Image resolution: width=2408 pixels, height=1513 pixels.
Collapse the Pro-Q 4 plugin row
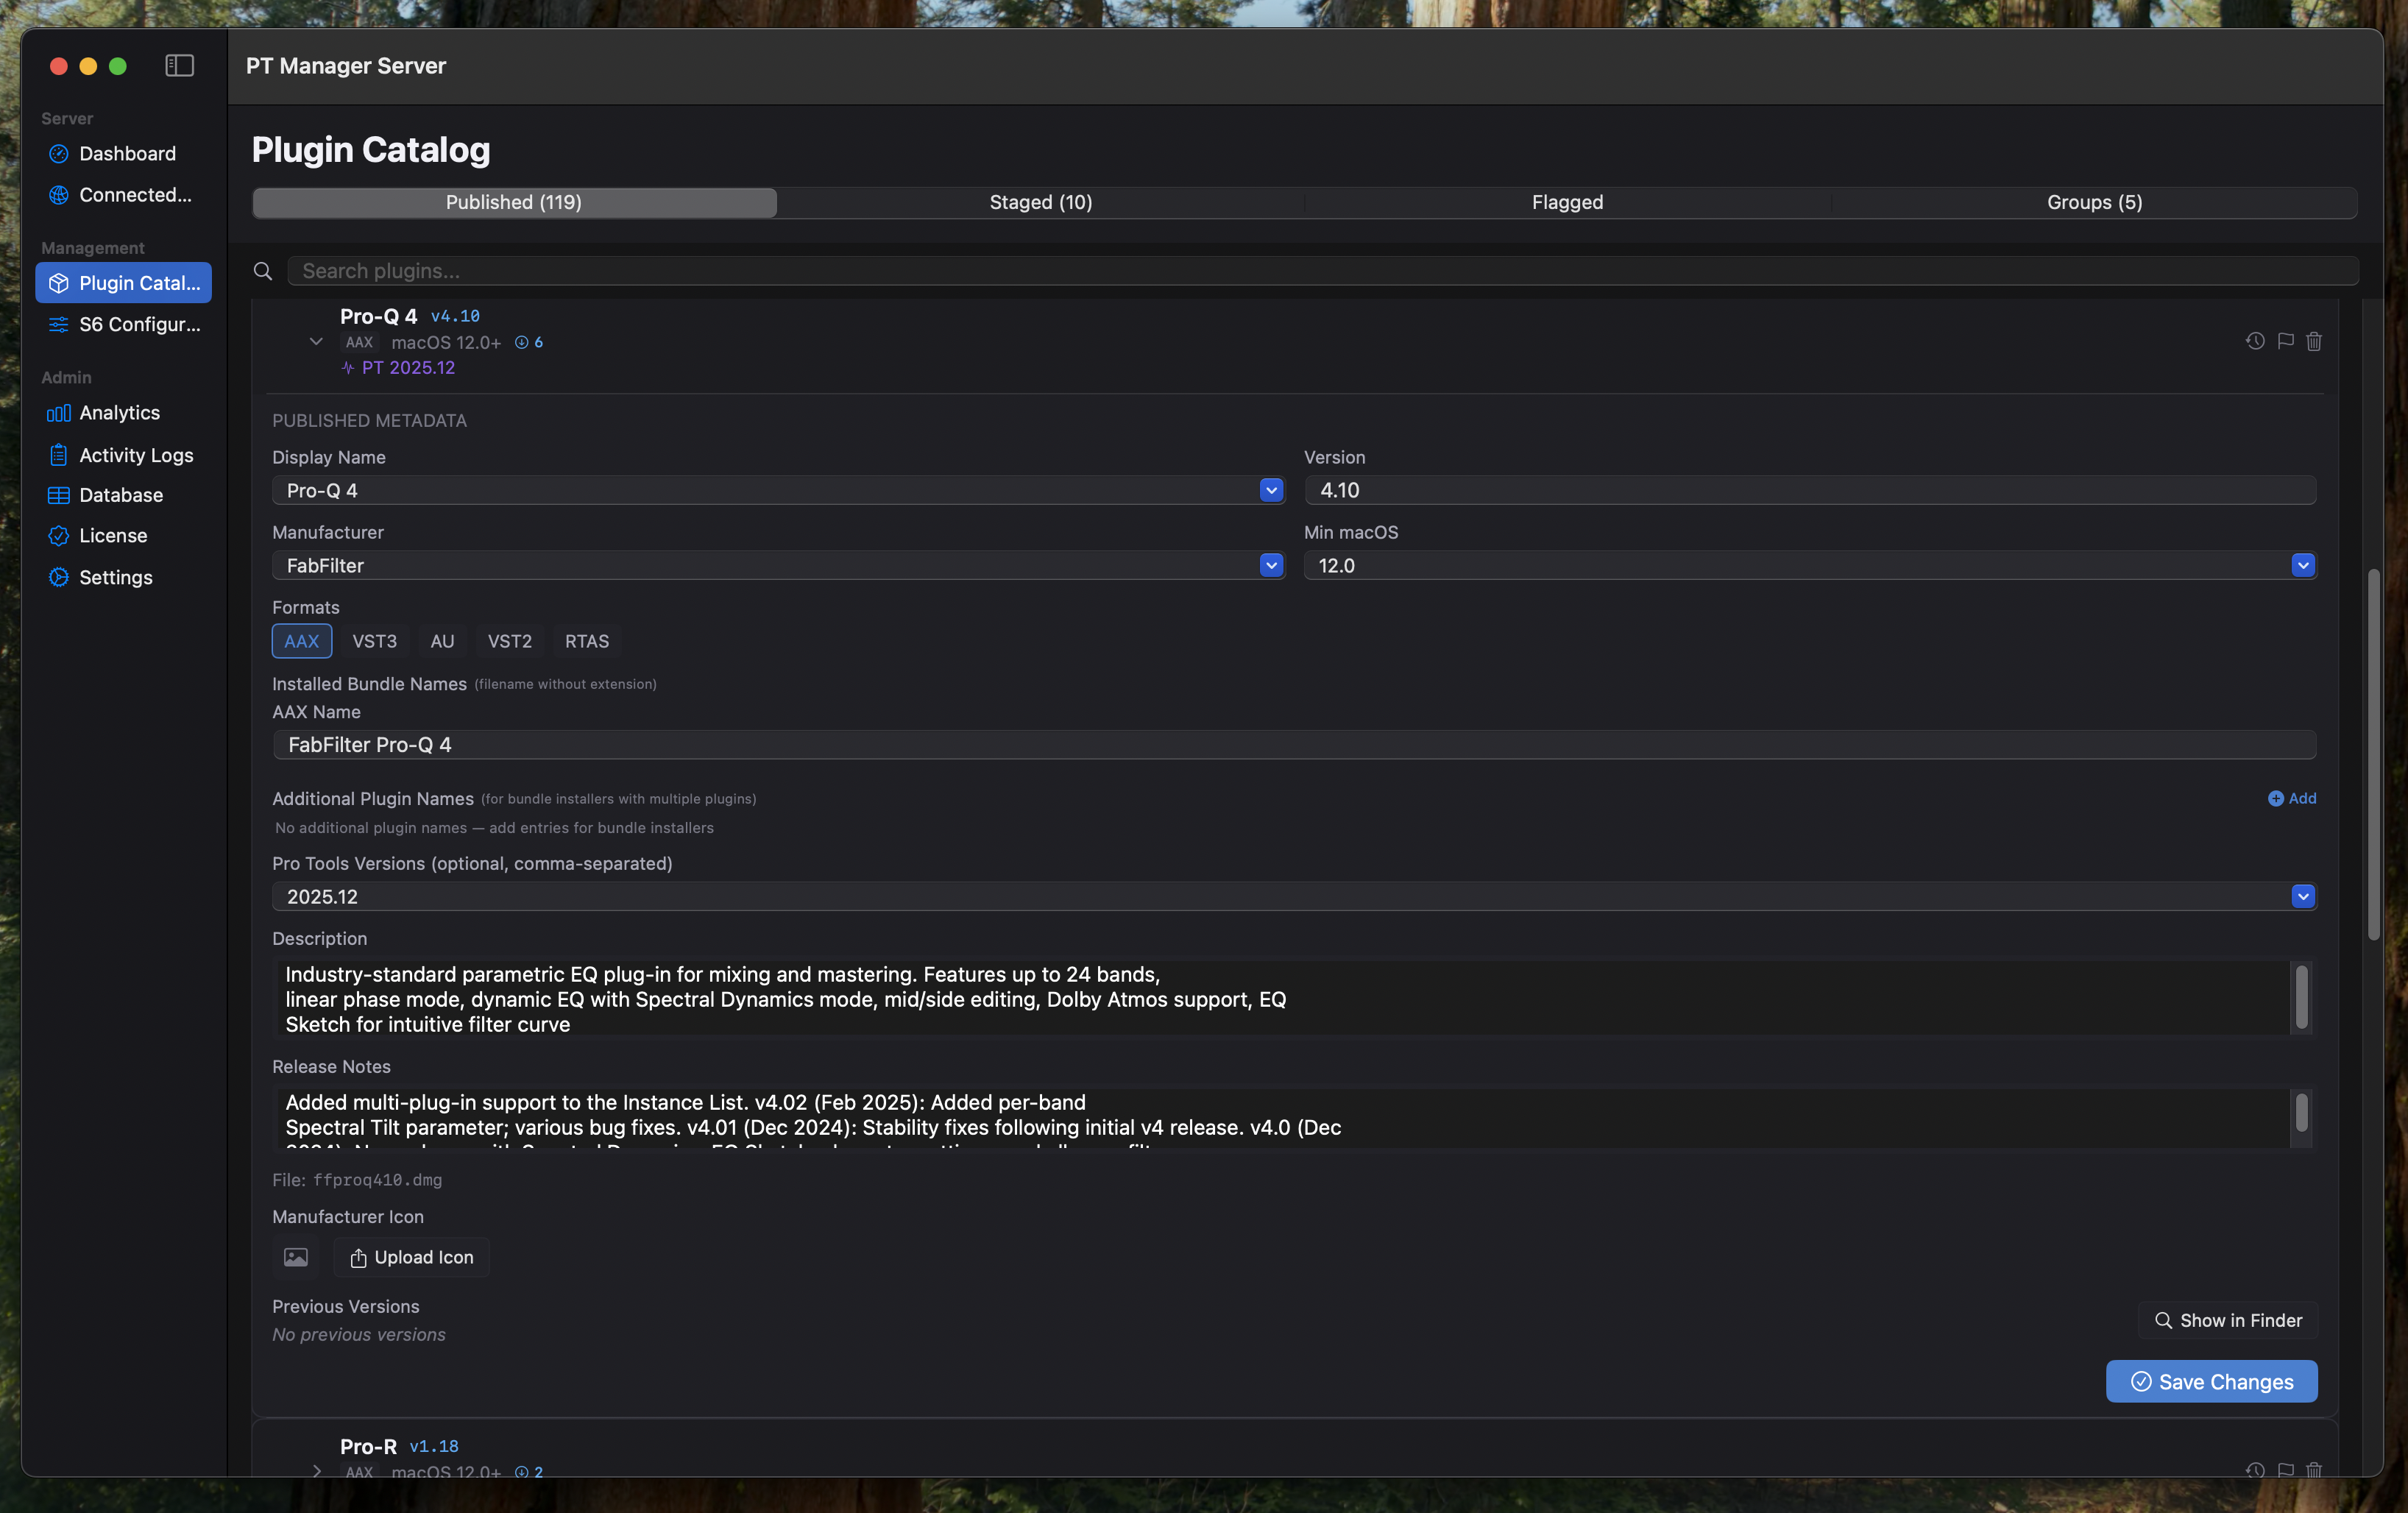point(316,342)
